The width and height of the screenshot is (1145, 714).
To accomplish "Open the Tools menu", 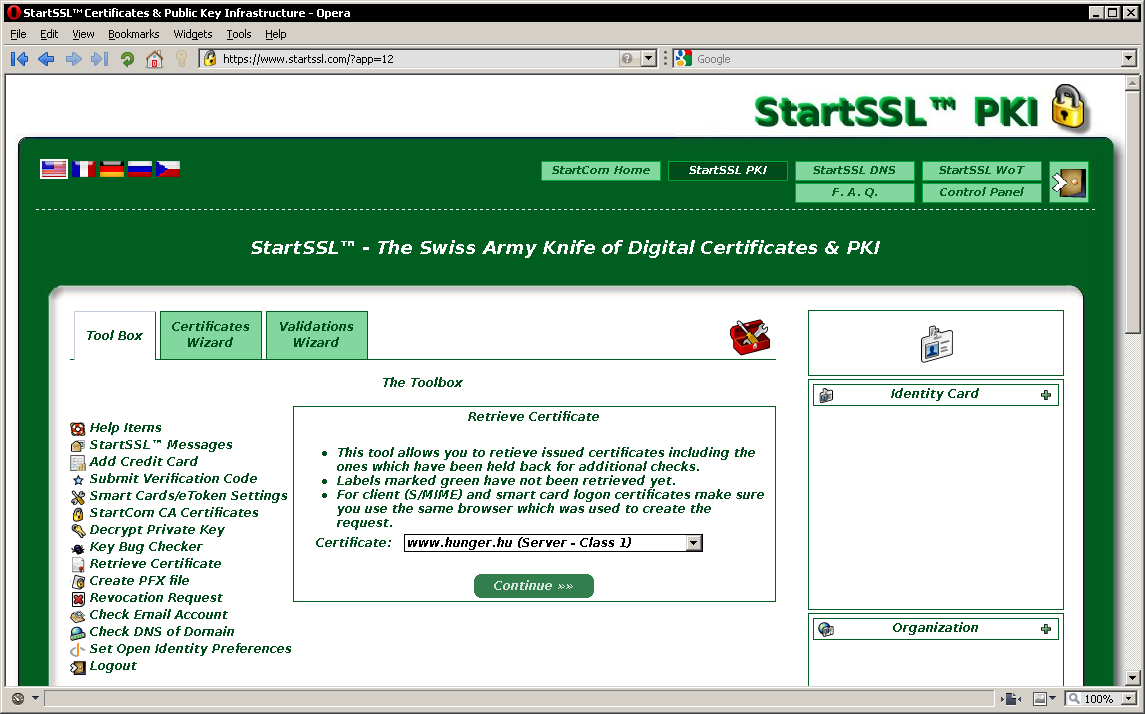I will tap(239, 34).
